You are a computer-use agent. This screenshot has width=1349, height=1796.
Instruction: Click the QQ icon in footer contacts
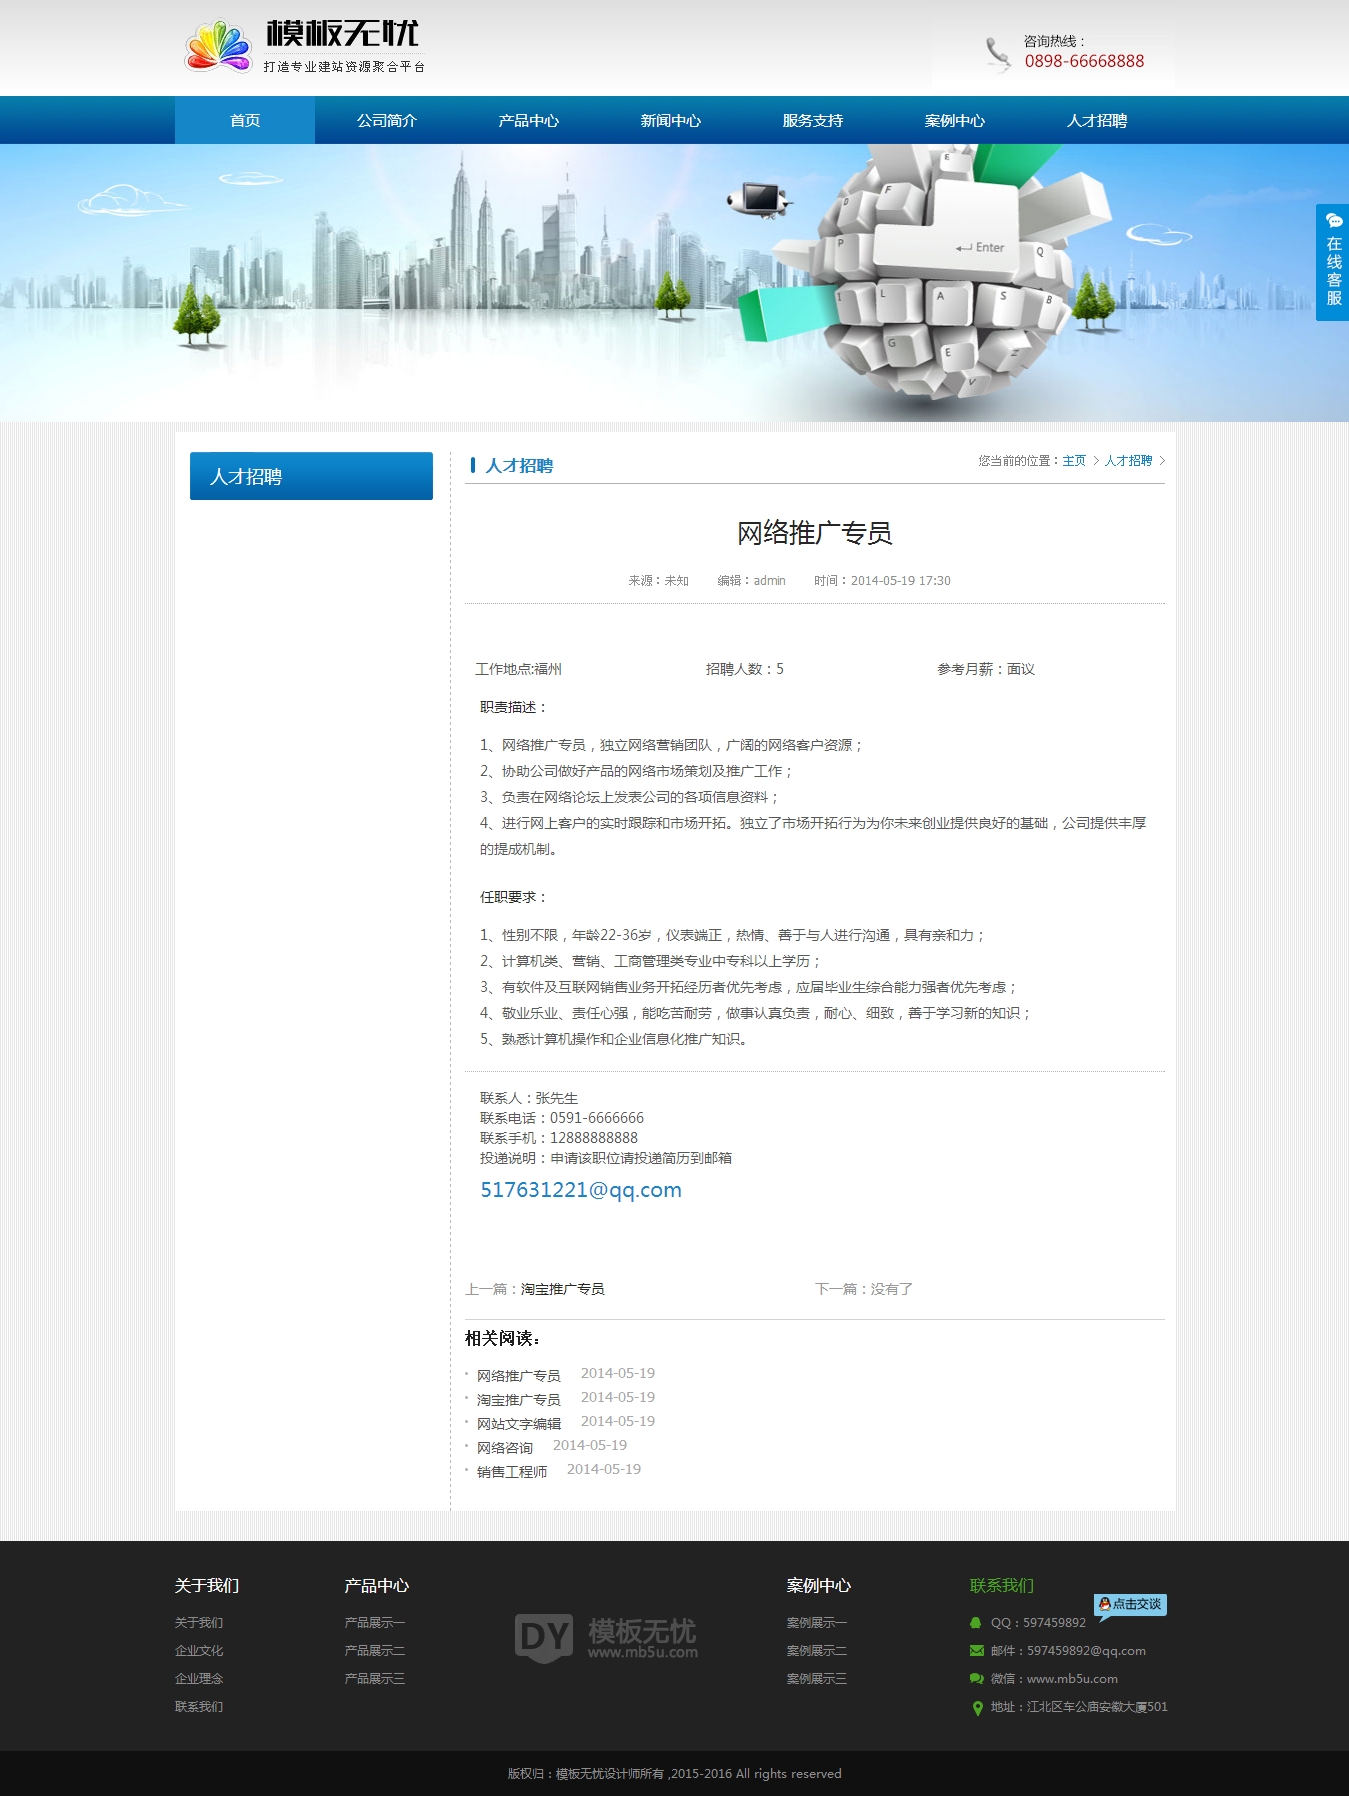pos(976,1623)
